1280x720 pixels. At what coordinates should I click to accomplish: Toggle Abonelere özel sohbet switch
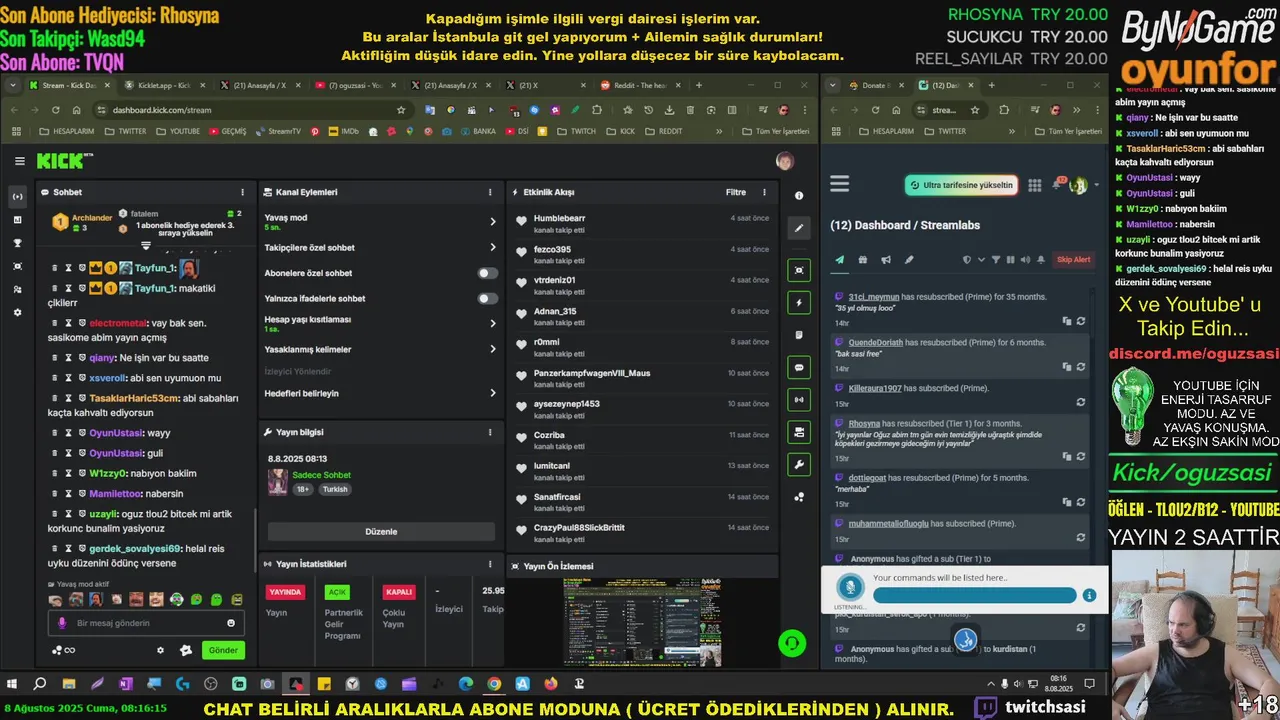pos(487,273)
